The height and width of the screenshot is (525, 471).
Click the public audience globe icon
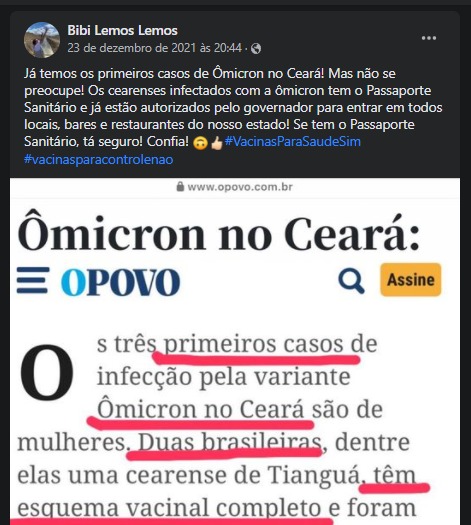[256, 49]
